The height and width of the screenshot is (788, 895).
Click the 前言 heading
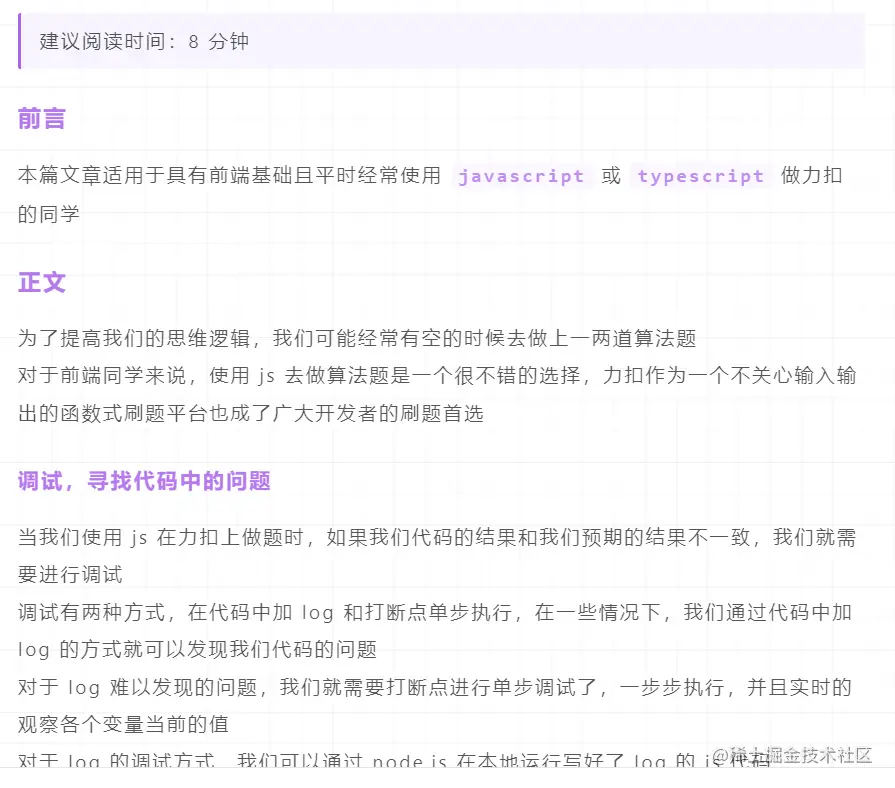pyautogui.click(x=42, y=119)
